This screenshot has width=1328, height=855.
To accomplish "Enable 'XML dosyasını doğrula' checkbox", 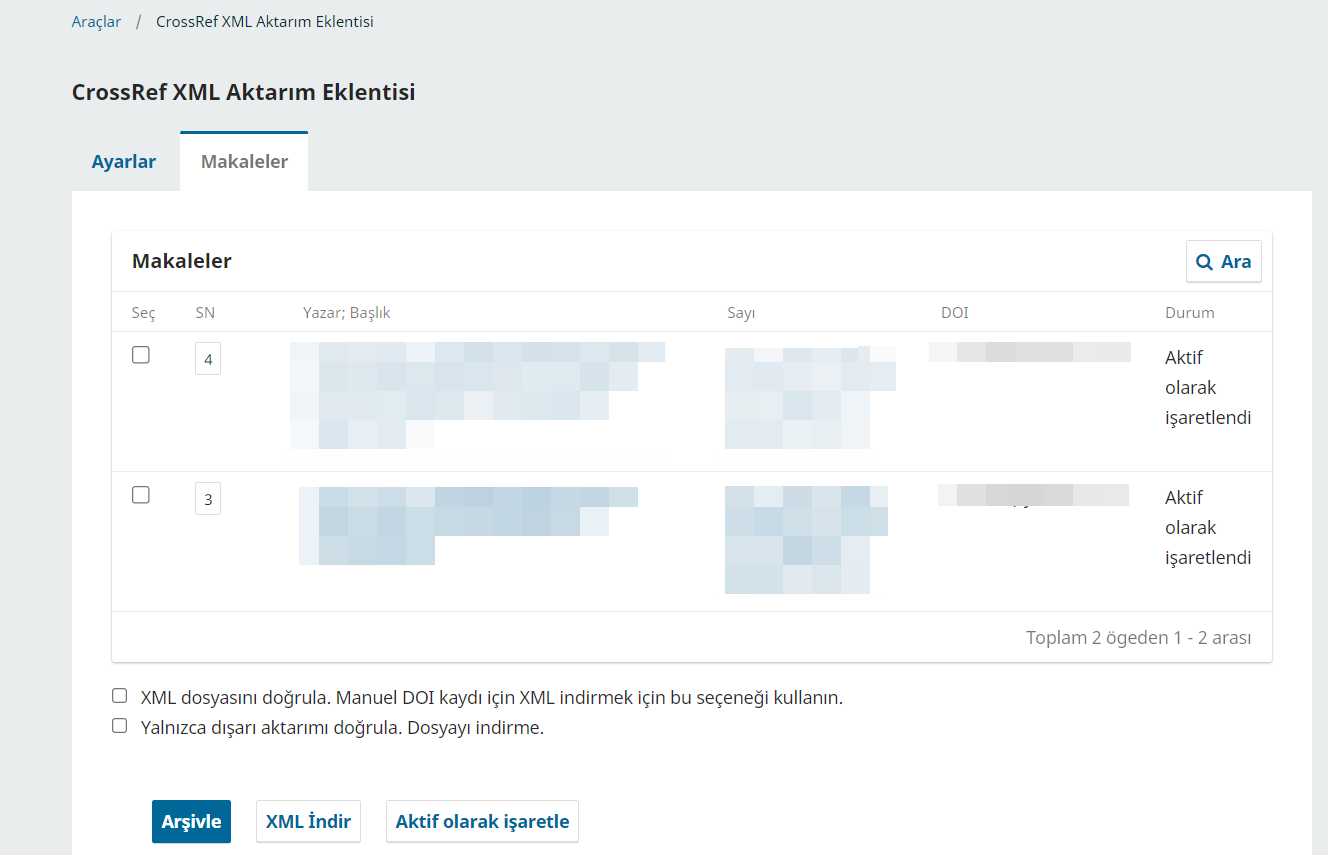I will [x=120, y=696].
